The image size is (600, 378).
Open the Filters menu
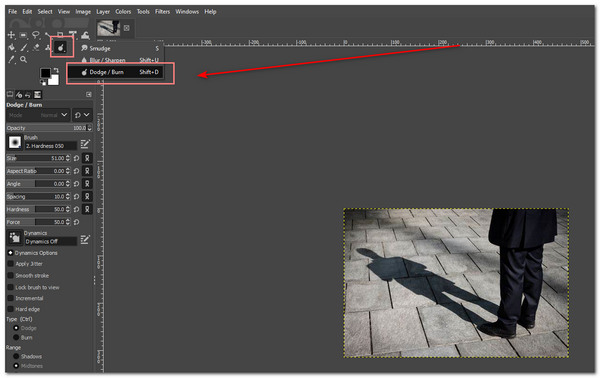[x=163, y=11]
